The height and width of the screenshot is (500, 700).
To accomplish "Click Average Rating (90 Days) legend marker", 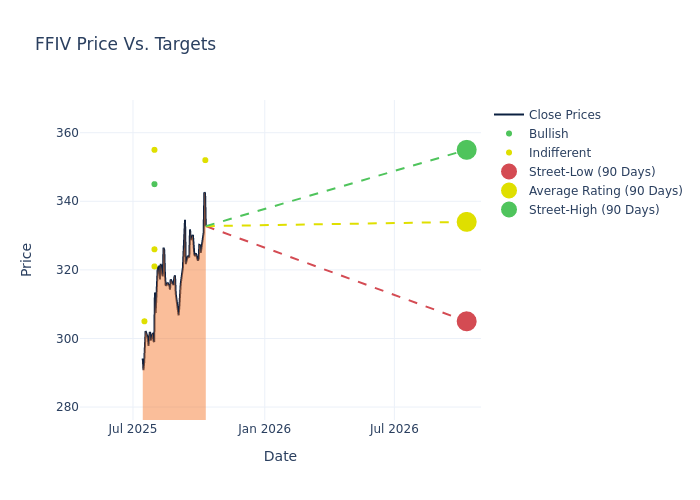I will (x=509, y=191).
